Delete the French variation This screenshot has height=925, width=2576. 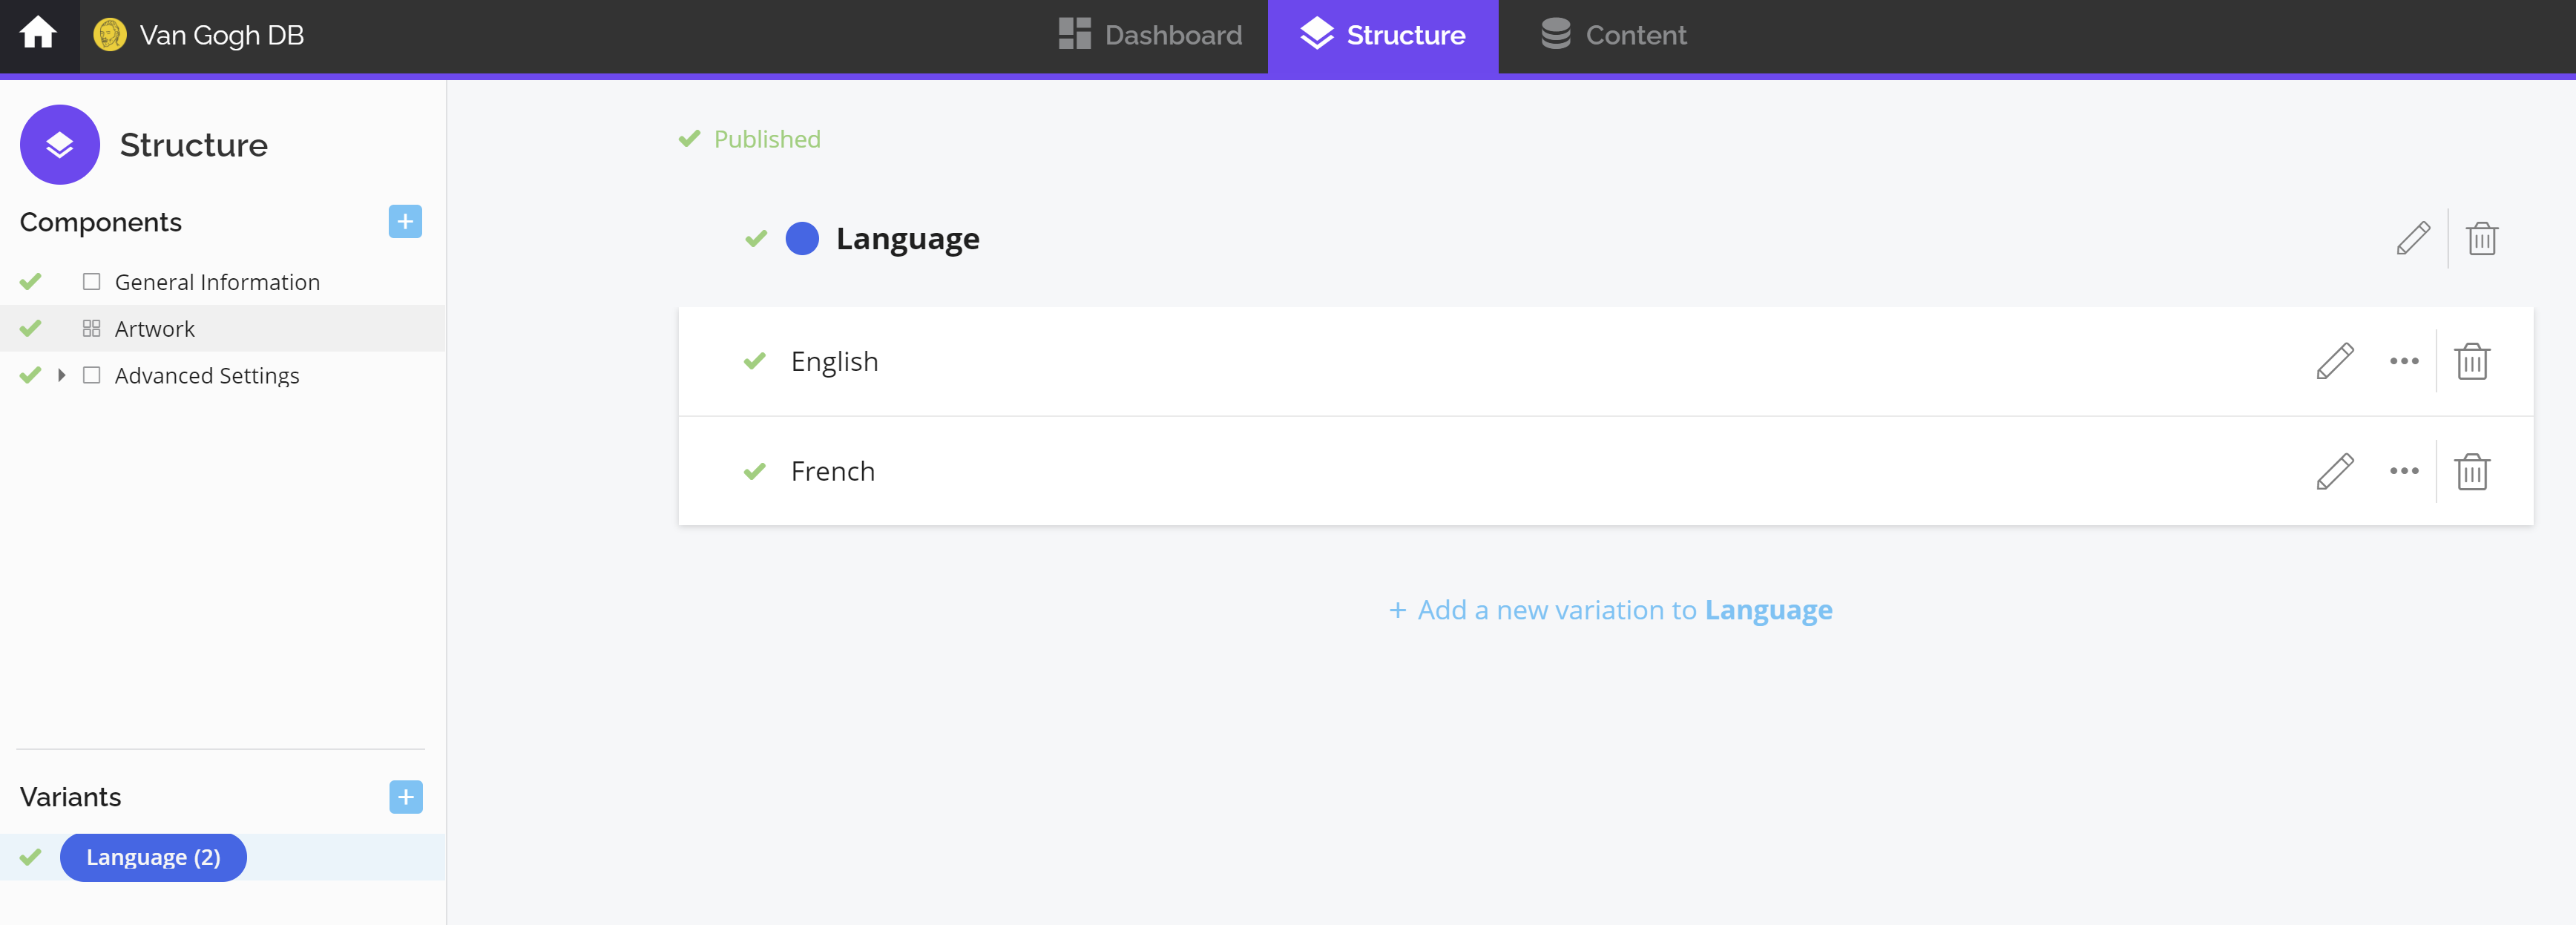coord(2471,471)
